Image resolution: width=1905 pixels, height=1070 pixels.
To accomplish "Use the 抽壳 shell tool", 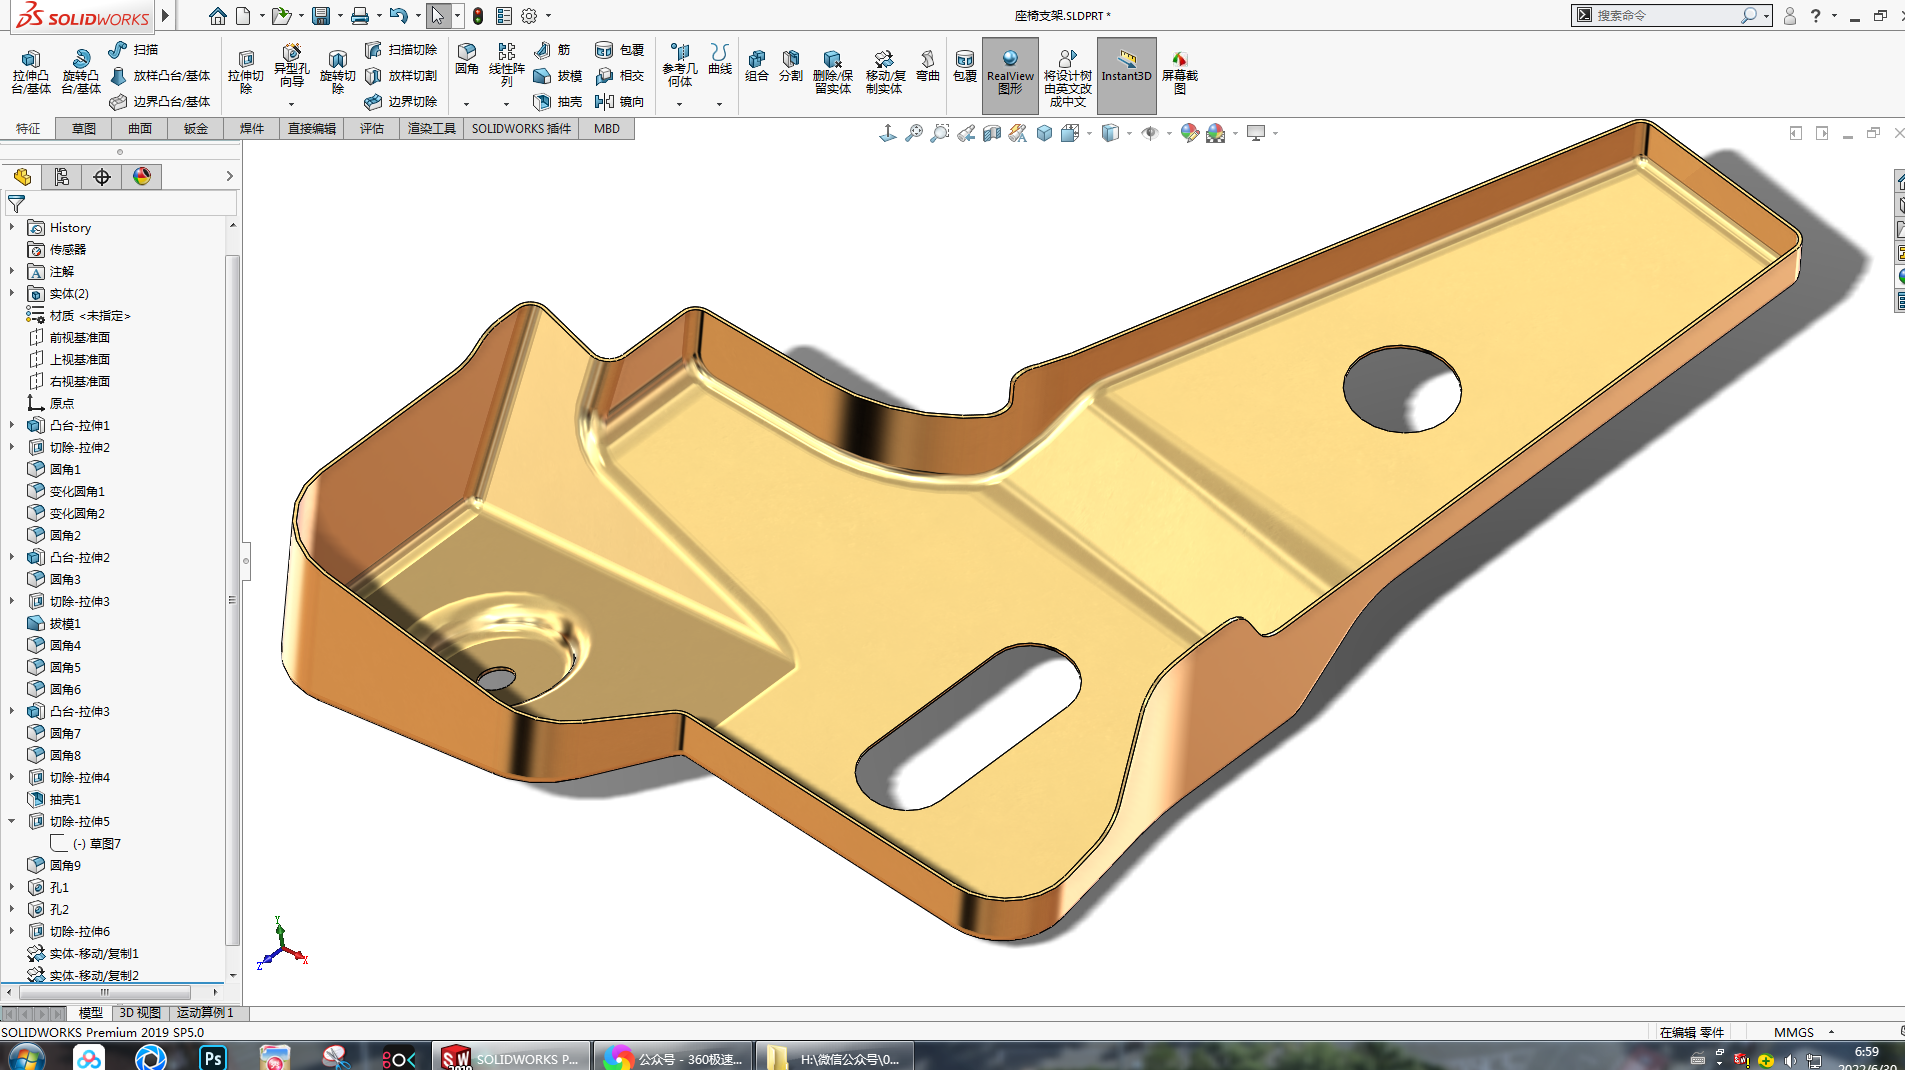I will pyautogui.click(x=558, y=102).
